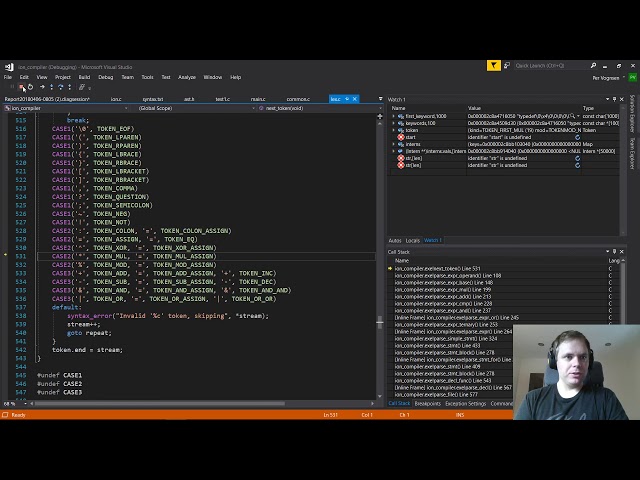Open the zoom percentage dropdown in editor
The height and width of the screenshot is (480, 640).
click(25, 404)
